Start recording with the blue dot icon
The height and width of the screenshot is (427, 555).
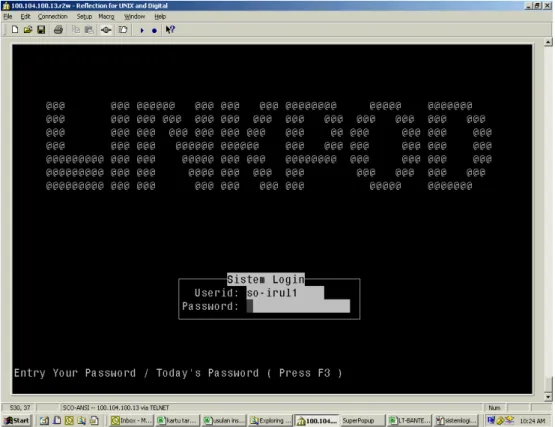(154, 31)
